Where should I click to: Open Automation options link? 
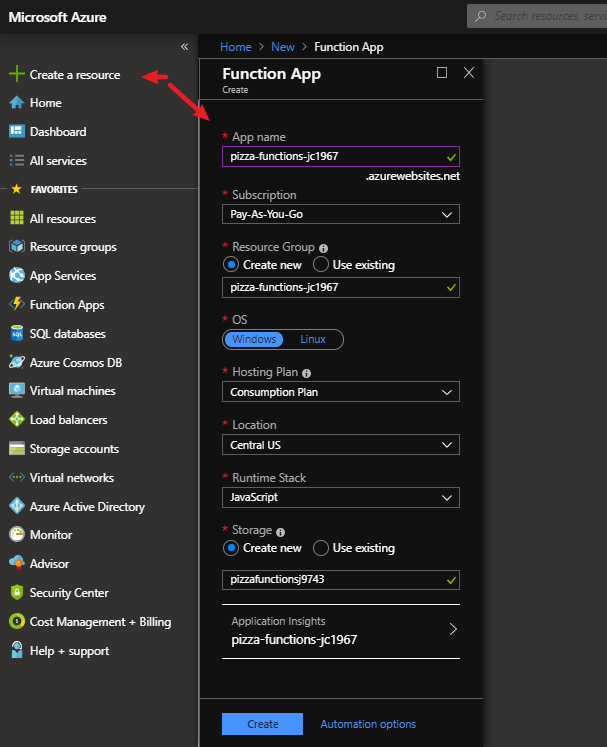[x=368, y=724]
